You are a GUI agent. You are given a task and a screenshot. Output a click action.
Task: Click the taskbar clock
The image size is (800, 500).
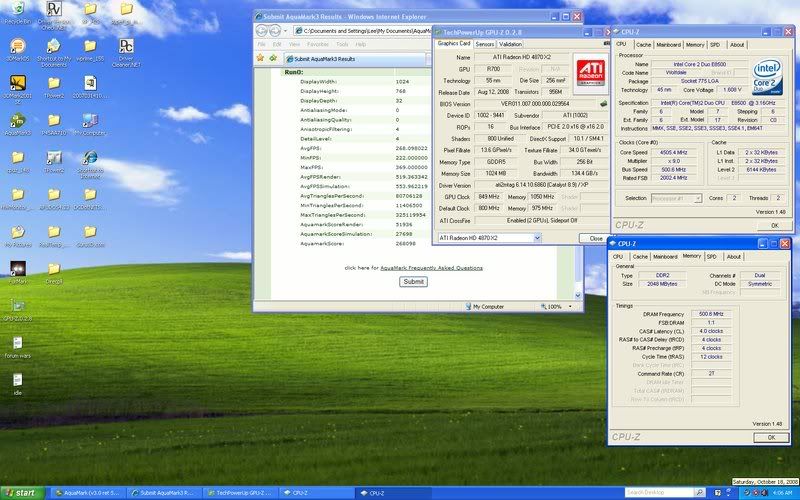click(x=782, y=493)
